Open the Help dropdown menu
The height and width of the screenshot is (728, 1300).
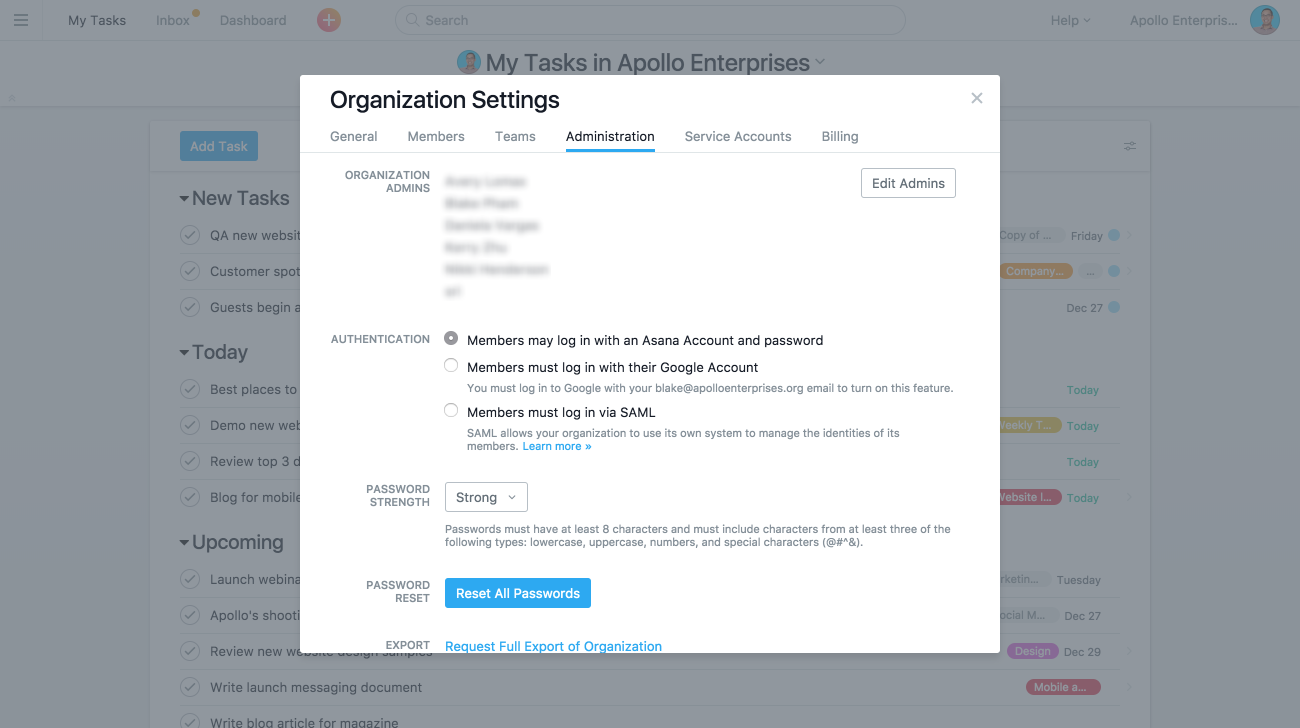click(x=1070, y=20)
